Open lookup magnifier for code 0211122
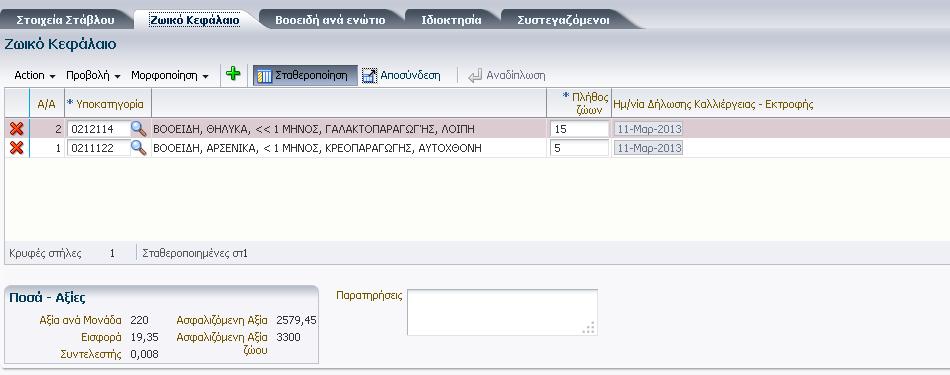The height and width of the screenshot is (375, 950). pyautogui.click(x=139, y=148)
